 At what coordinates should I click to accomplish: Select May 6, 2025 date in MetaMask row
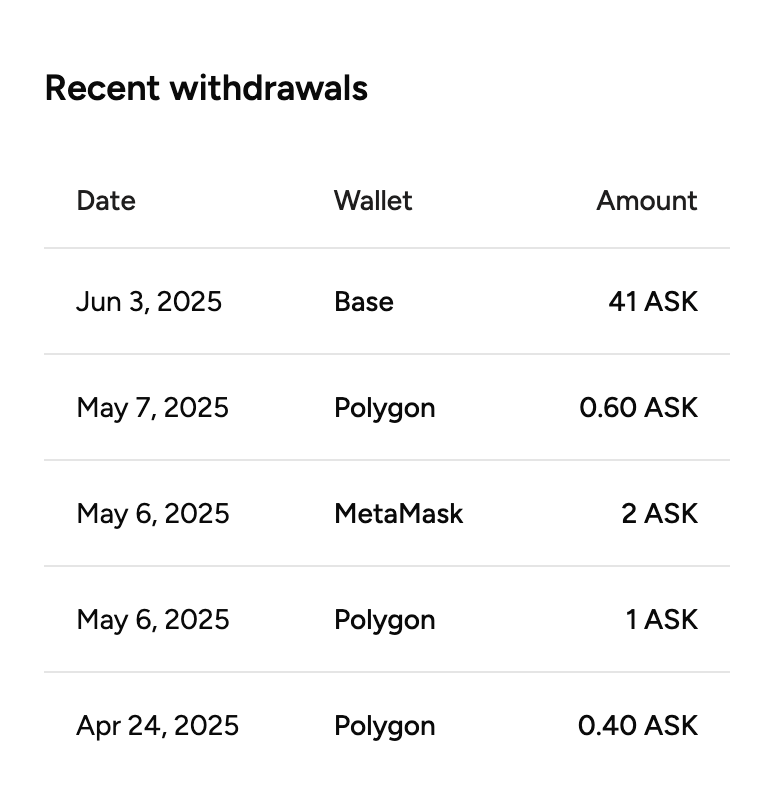(x=153, y=514)
